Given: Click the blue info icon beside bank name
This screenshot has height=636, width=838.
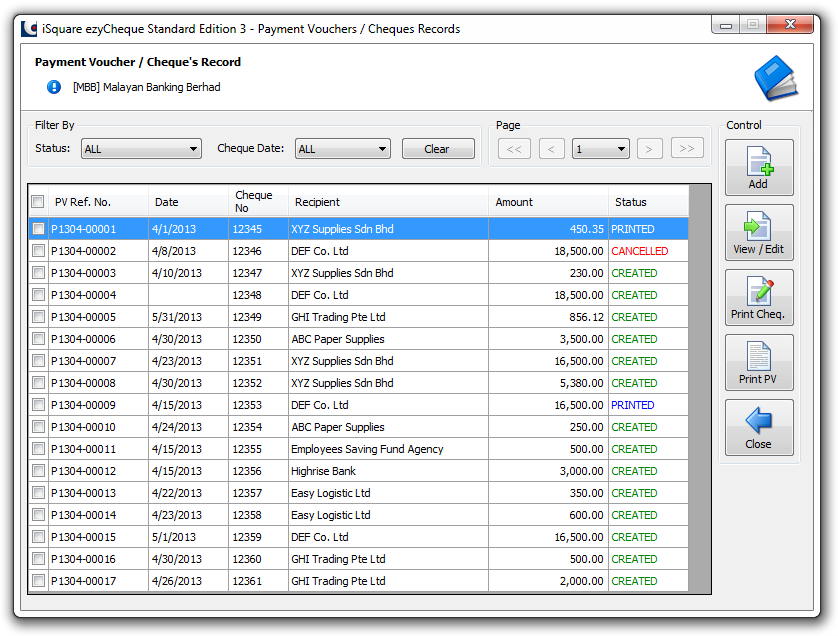Looking at the screenshot, I should (x=54, y=87).
